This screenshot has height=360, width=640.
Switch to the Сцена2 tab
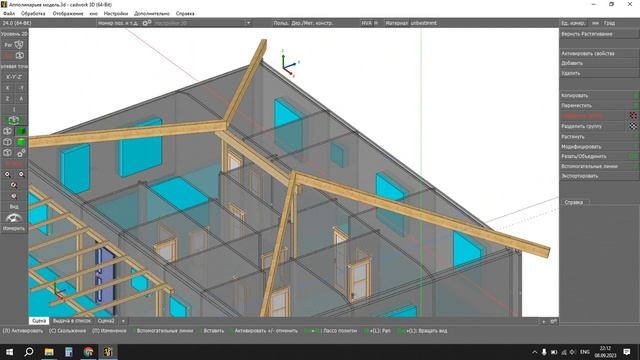pos(106,321)
